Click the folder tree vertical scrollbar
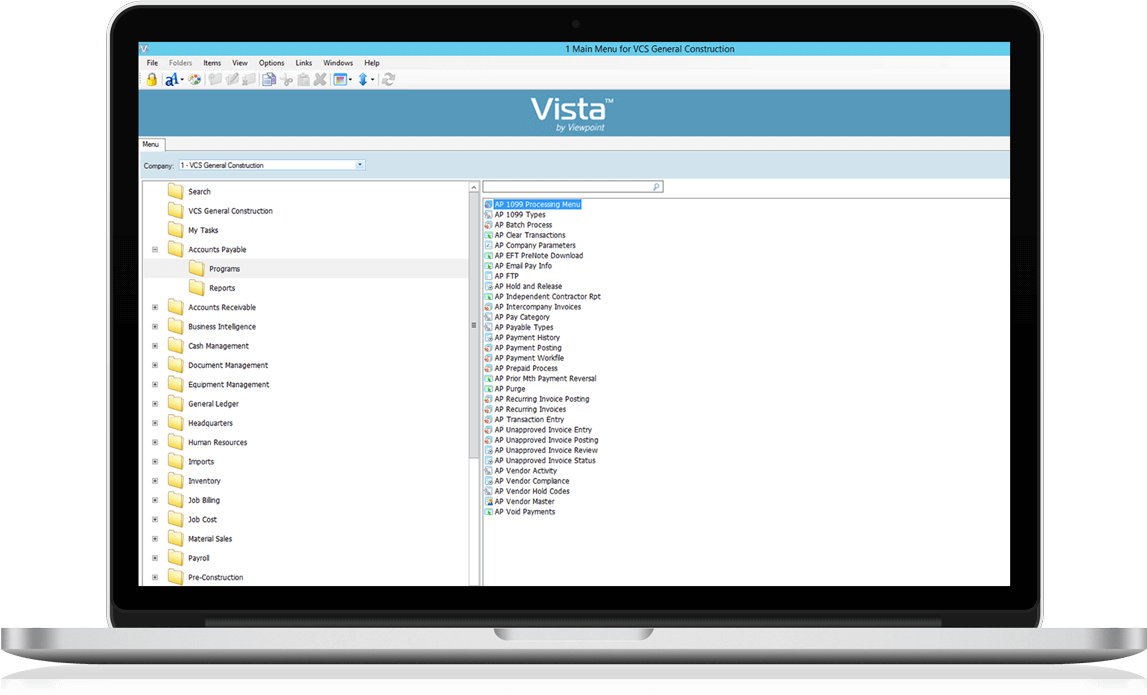The image size is (1147, 695). [x=474, y=326]
